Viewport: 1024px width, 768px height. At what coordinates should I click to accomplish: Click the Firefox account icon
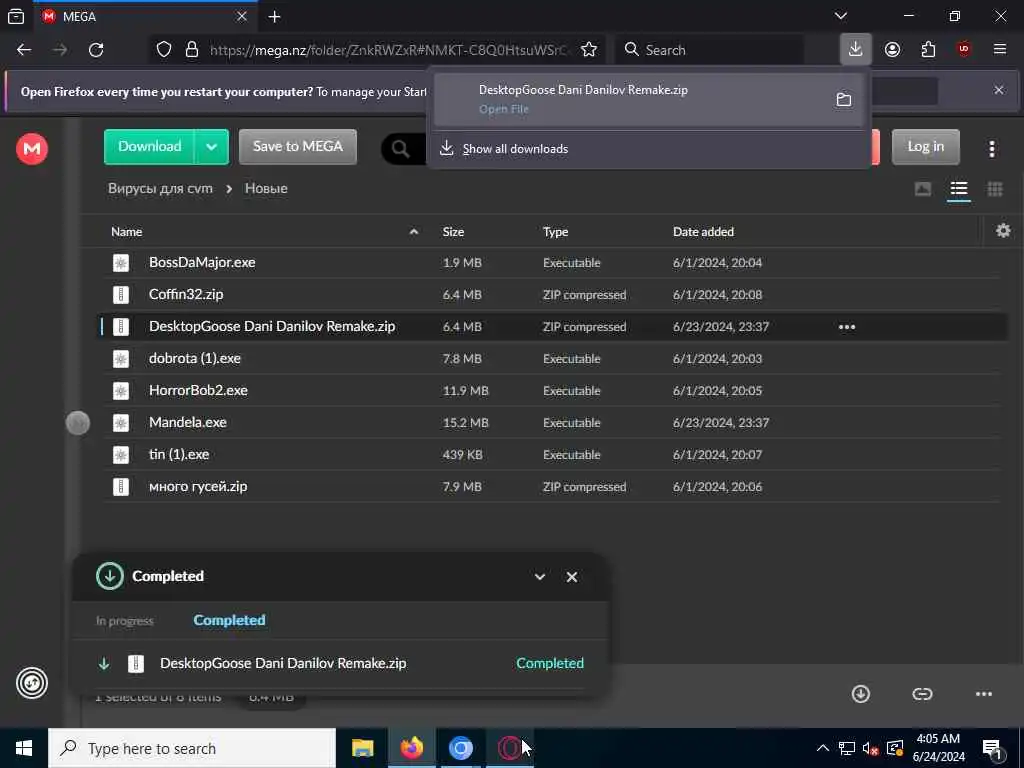point(892,50)
